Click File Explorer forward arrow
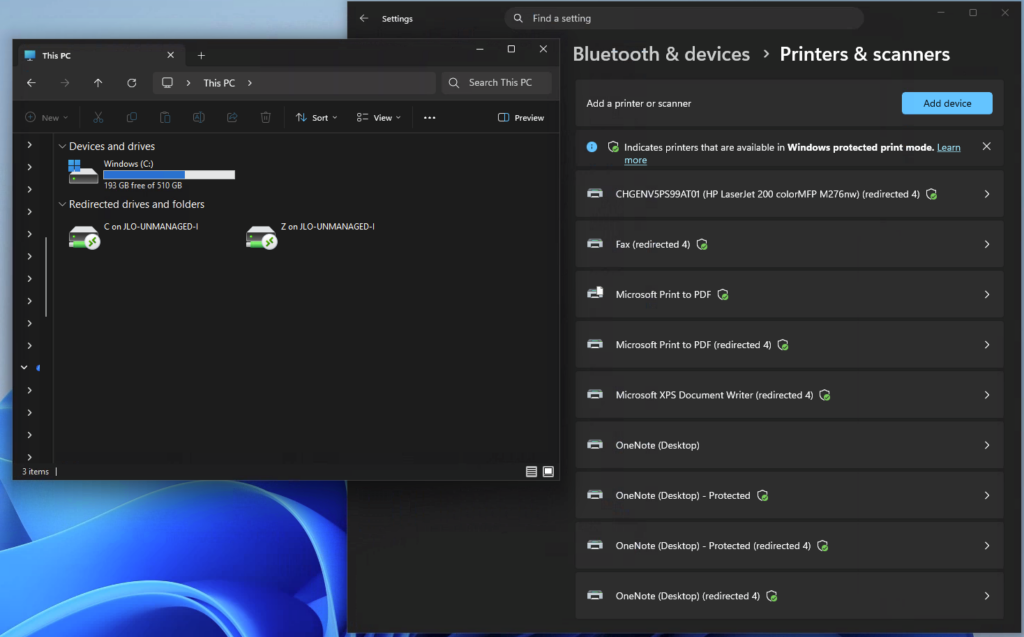Screen dimensions: 1024x637 65,83
